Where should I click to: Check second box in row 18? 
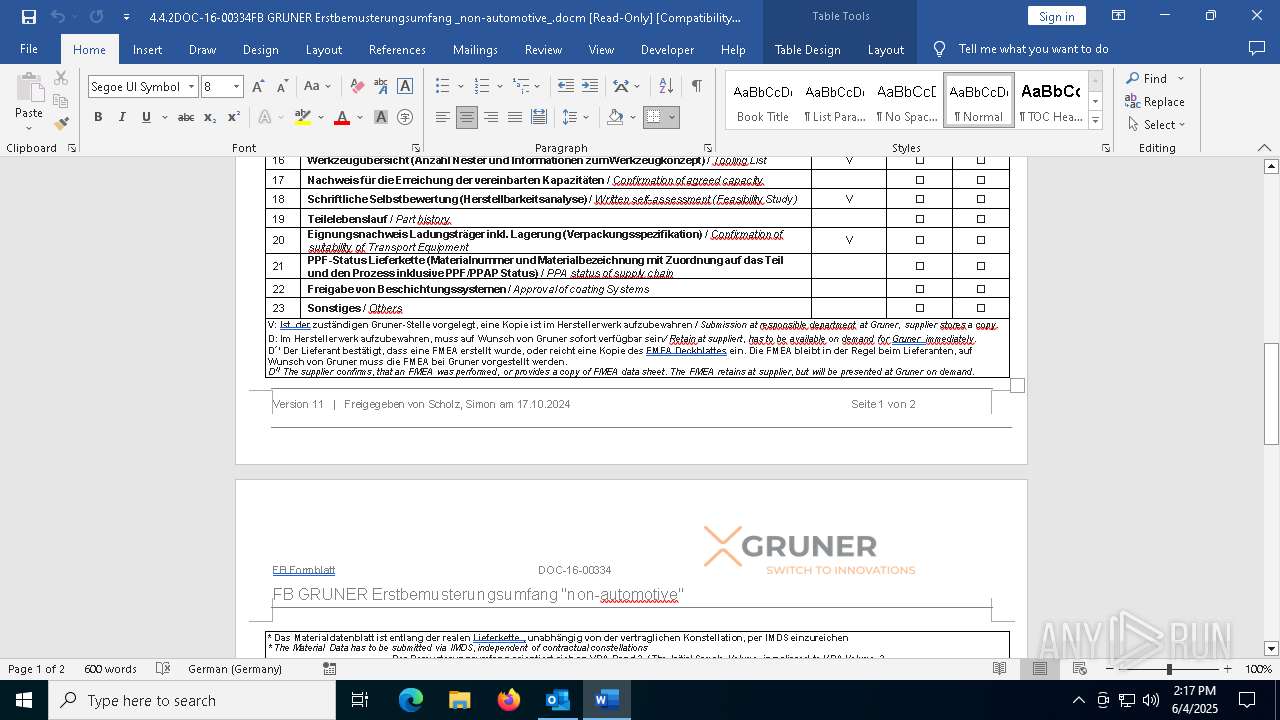pyautogui.click(x=981, y=199)
